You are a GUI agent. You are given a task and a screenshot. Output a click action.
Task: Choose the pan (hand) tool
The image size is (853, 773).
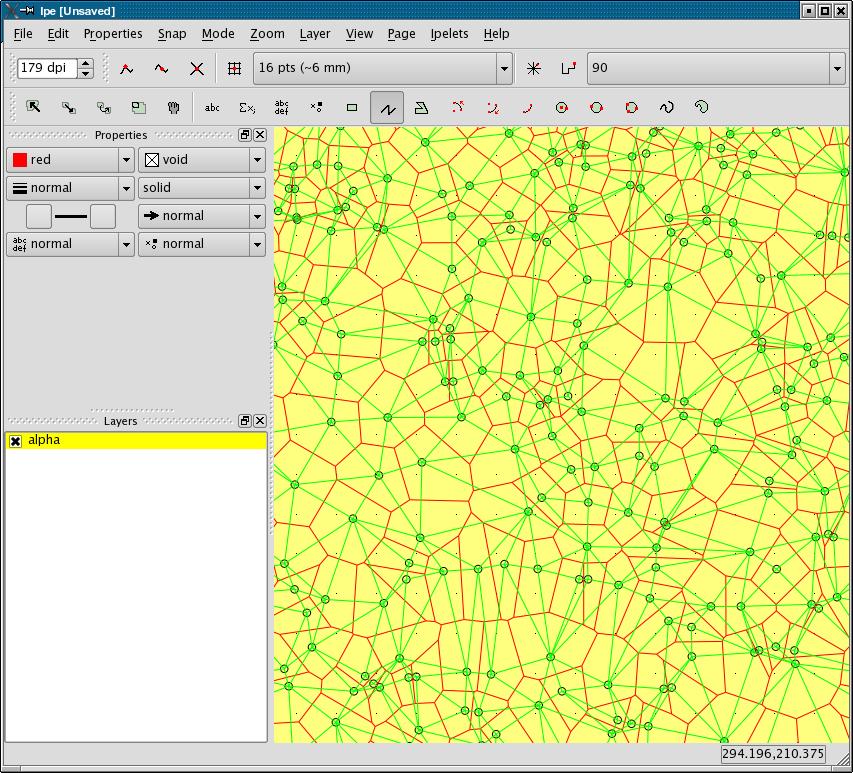pos(173,107)
